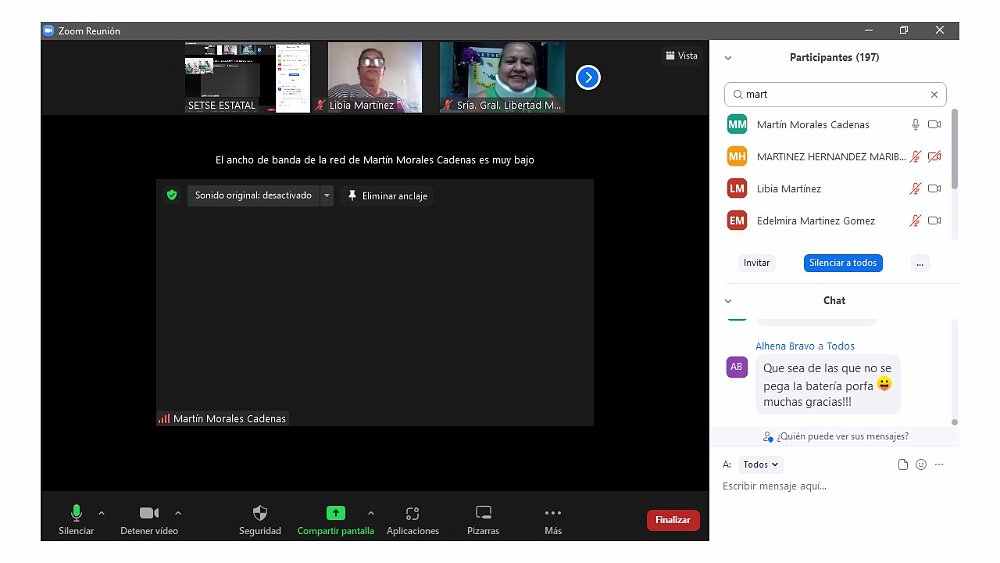Toggle Libia Martínez's muted microphone
This screenshot has width=1000, height=563.
pyautogui.click(x=914, y=189)
